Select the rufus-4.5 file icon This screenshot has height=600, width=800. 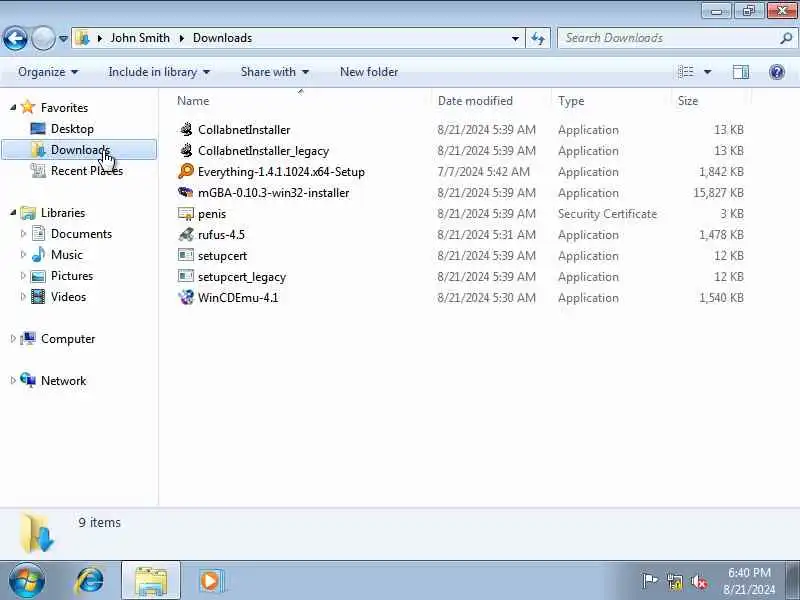click(186, 234)
